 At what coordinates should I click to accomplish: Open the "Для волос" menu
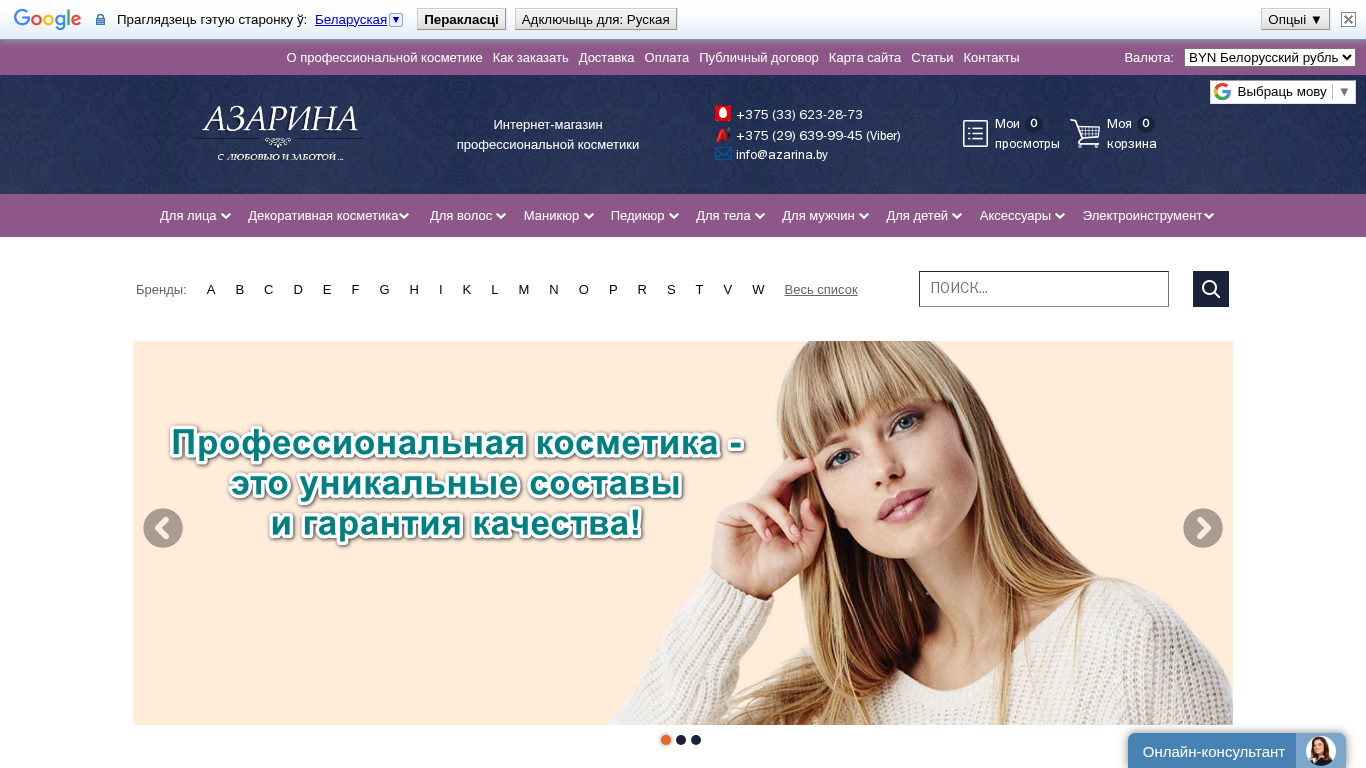point(467,216)
